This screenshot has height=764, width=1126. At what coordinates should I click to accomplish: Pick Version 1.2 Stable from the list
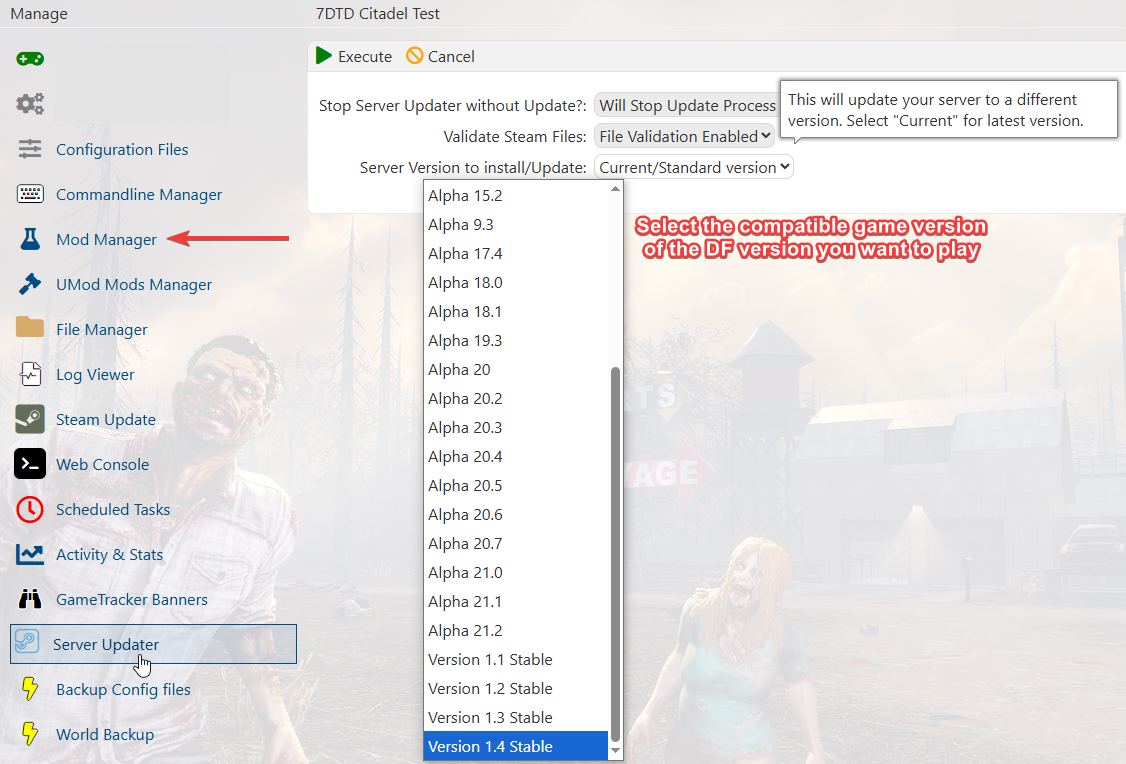pyautogui.click(x=516, y=689)
